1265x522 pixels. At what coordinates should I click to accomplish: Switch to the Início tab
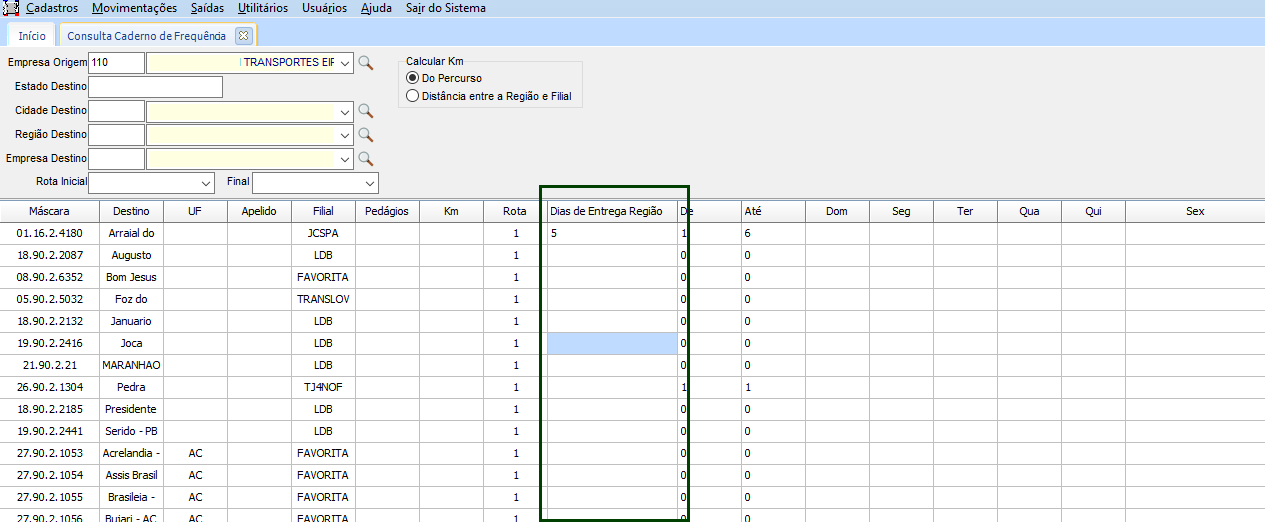(32, 36)
